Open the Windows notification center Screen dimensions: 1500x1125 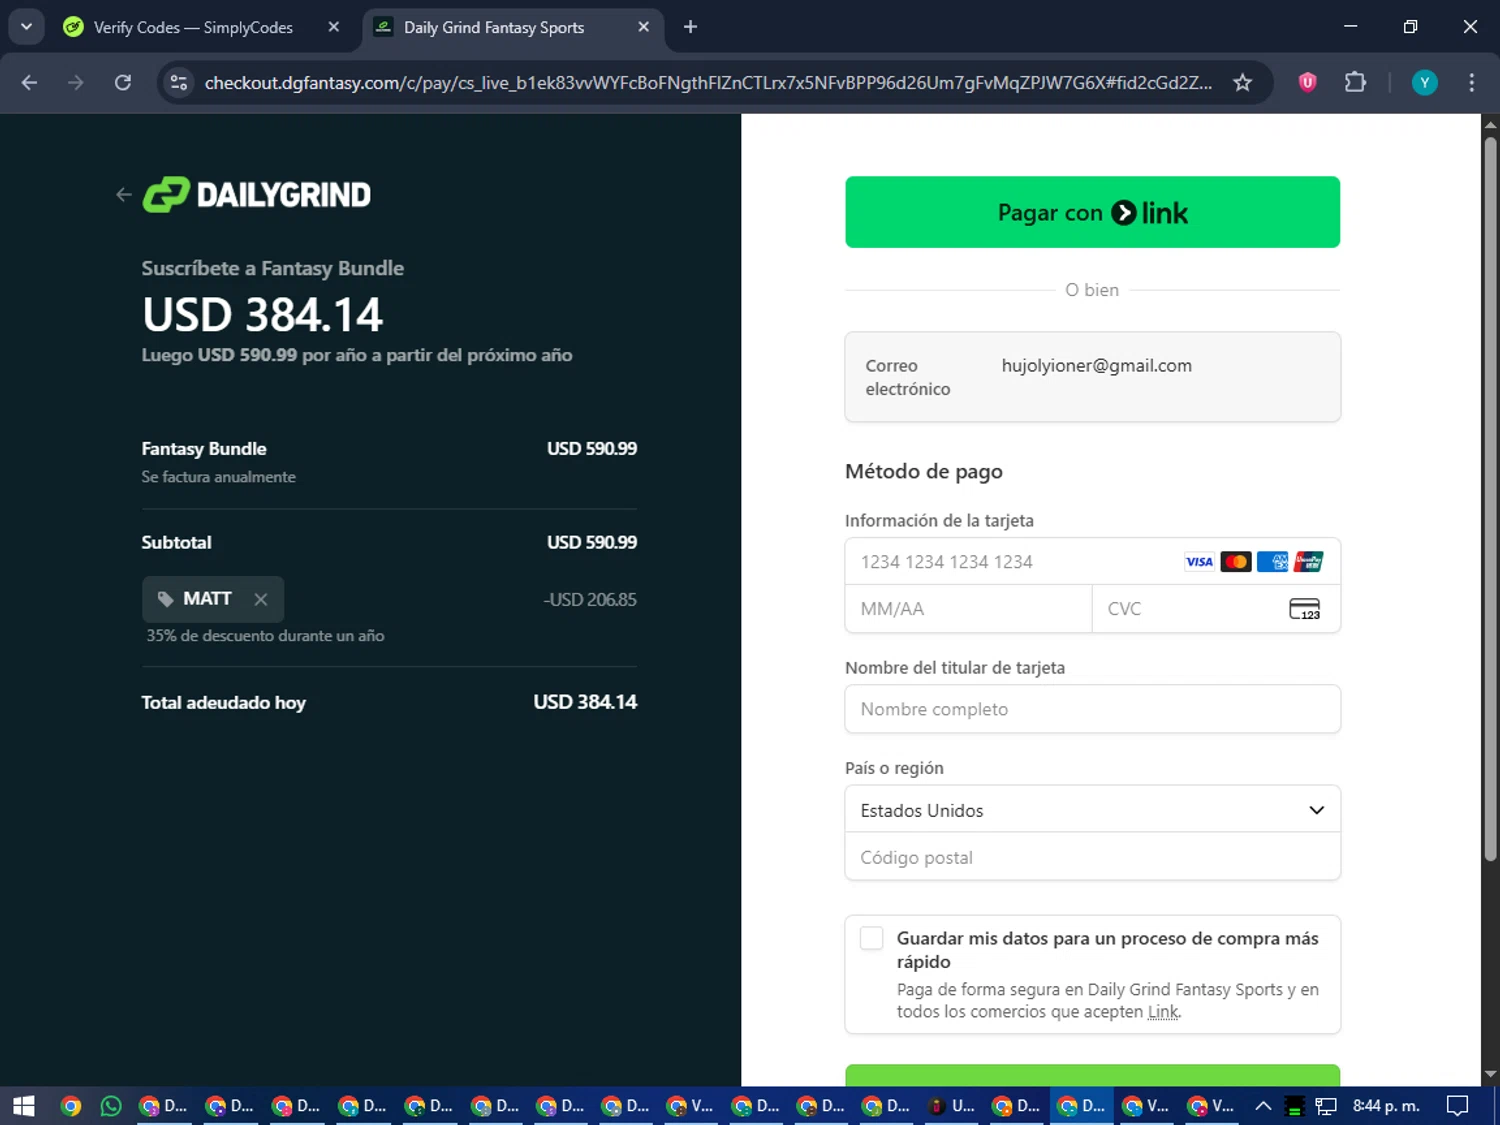click(x=1458, y=1106)
